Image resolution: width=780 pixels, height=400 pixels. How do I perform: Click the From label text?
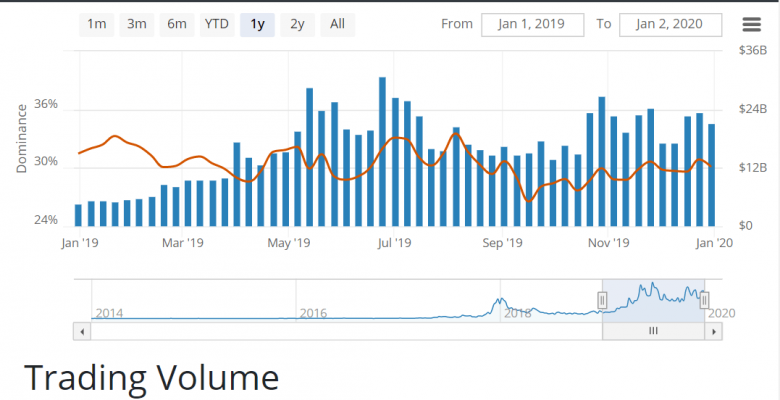pyautogui.click(x=457, y=24)
